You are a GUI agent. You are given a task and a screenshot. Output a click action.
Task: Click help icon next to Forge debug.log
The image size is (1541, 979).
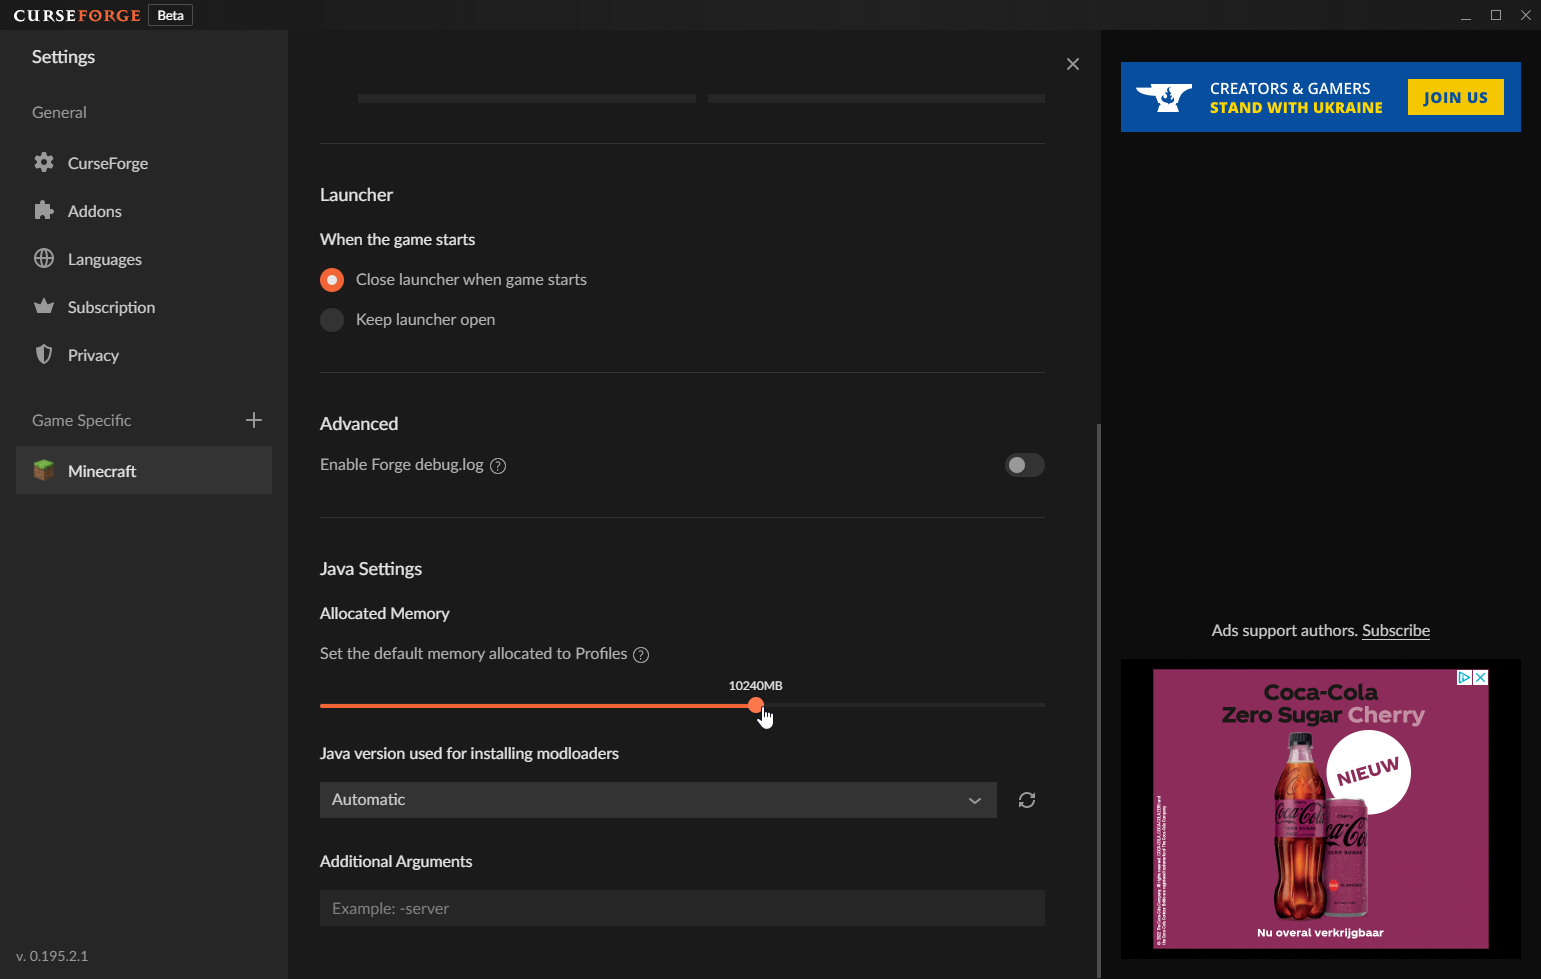point(498,466)
